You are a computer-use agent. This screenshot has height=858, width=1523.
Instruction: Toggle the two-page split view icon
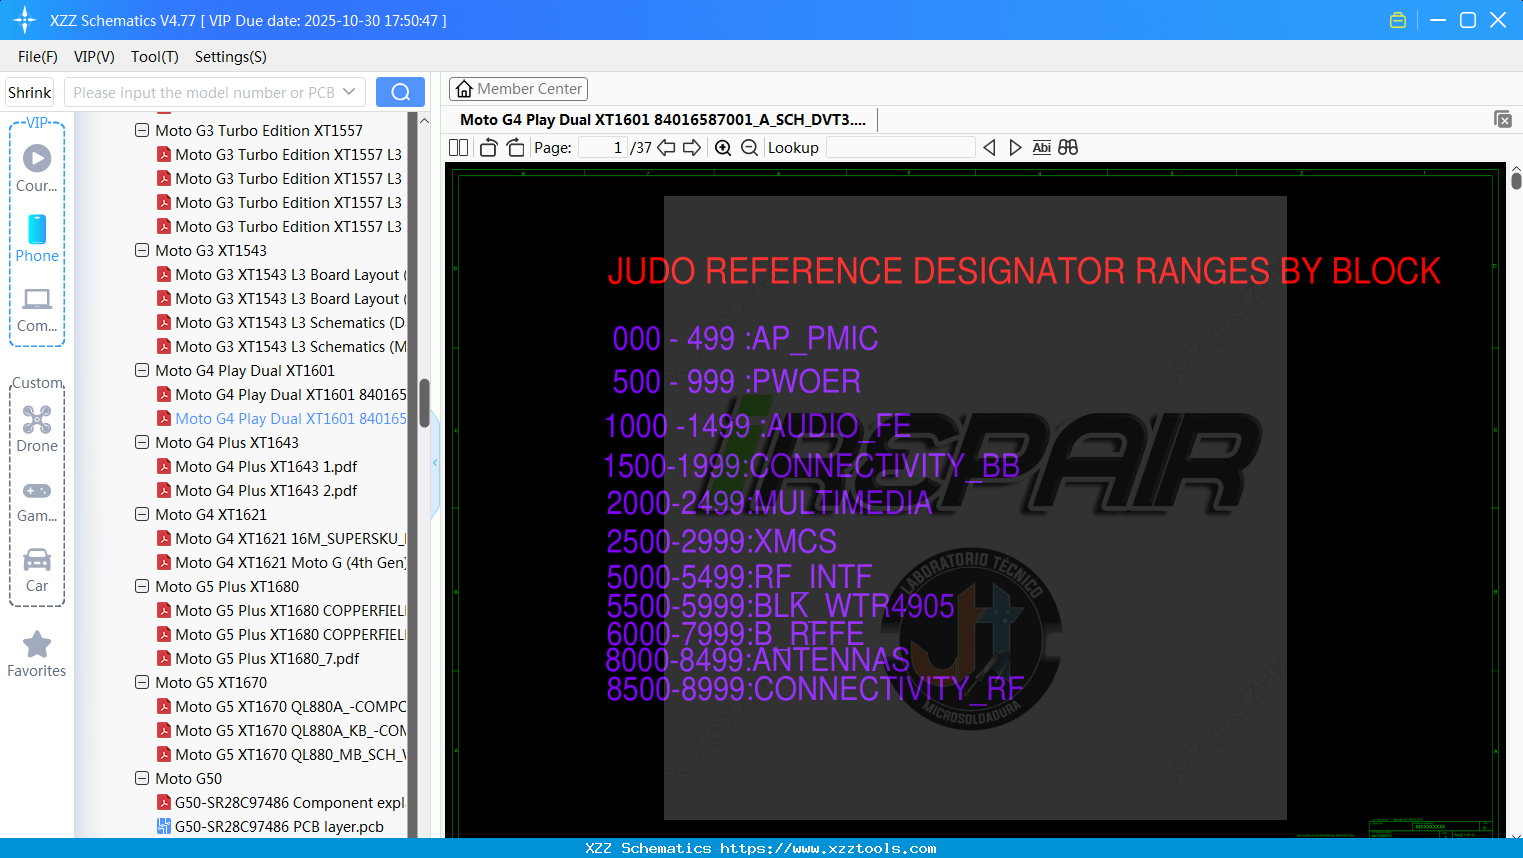458,148
